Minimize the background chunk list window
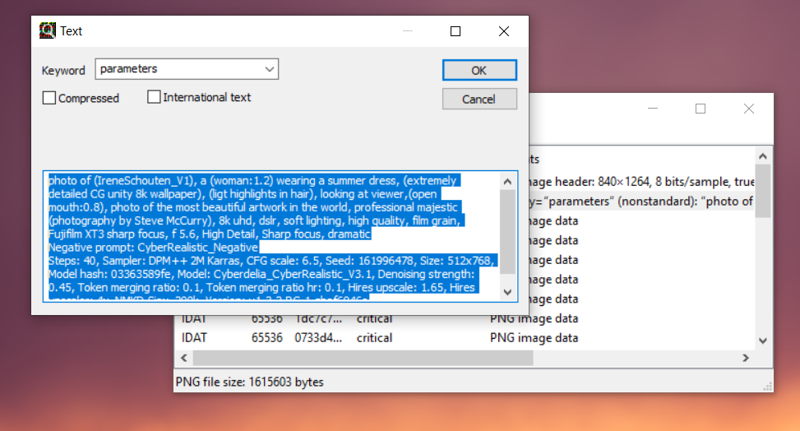This screenshot has width=800, height=431. point(653,109)
